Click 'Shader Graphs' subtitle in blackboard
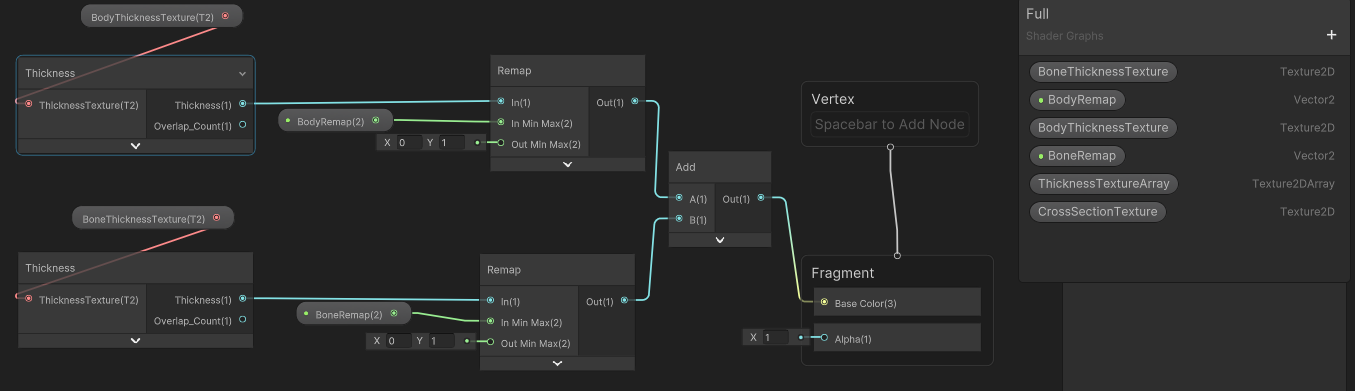1355x391 pixels. point(1065,36)
